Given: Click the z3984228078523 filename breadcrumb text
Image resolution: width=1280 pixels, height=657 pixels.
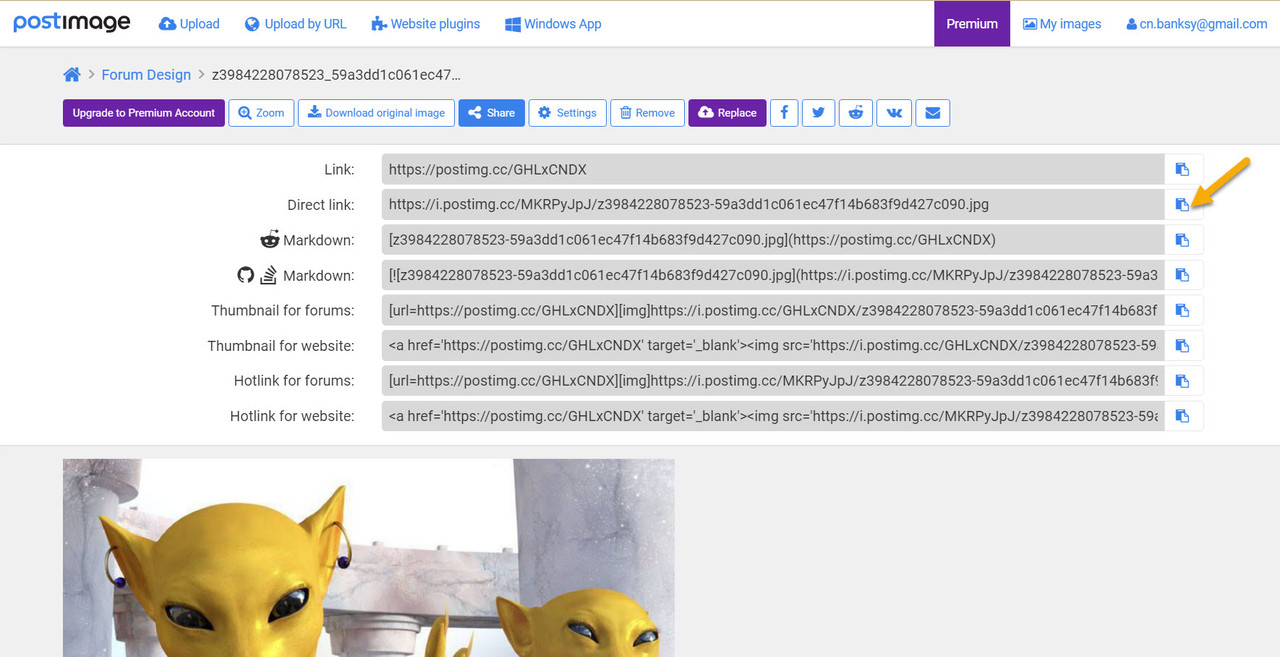Looking at the screenshot, I should click(336, 75).
